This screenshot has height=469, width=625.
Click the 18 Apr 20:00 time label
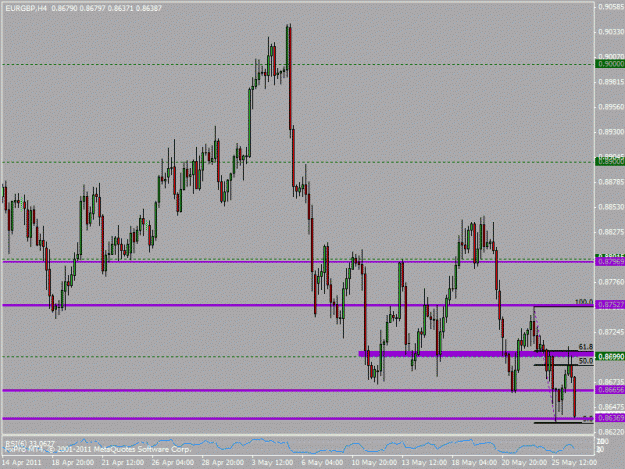pos(73,463)
